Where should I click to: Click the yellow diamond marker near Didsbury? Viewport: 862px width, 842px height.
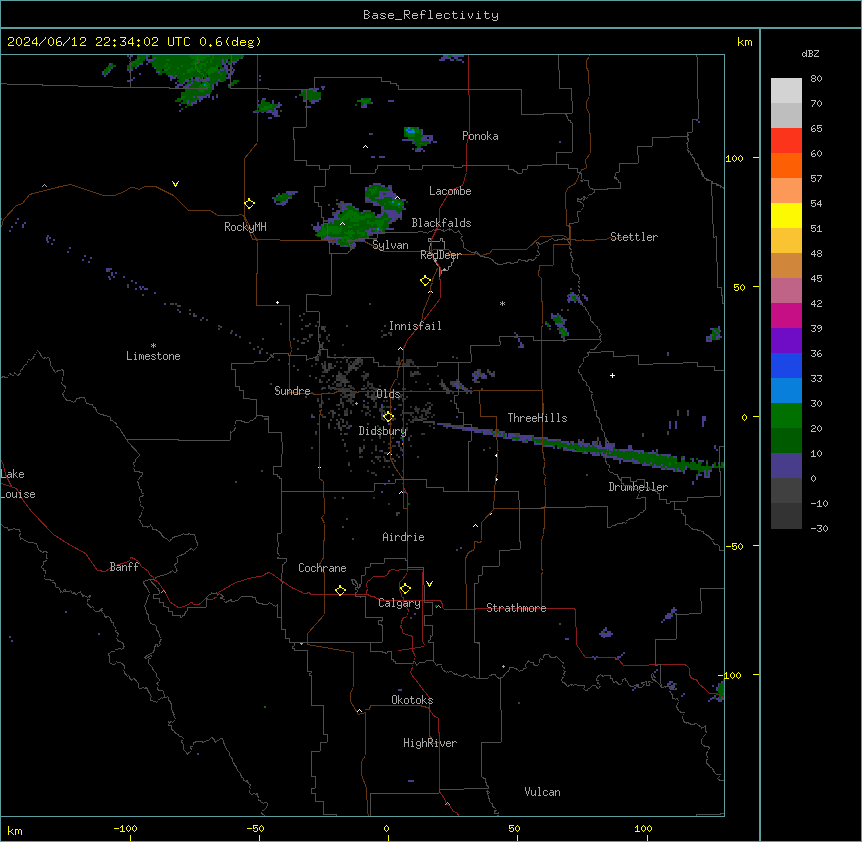(x=388, y=417)
